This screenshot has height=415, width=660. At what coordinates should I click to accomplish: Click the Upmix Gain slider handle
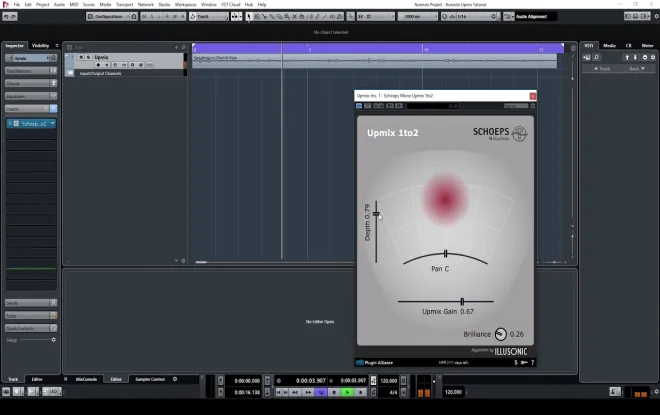[462, 301]
